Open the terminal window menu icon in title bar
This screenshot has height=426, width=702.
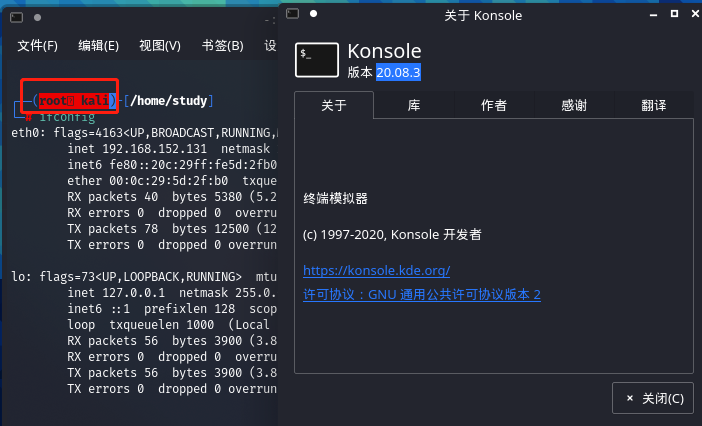tap(16, 17)
